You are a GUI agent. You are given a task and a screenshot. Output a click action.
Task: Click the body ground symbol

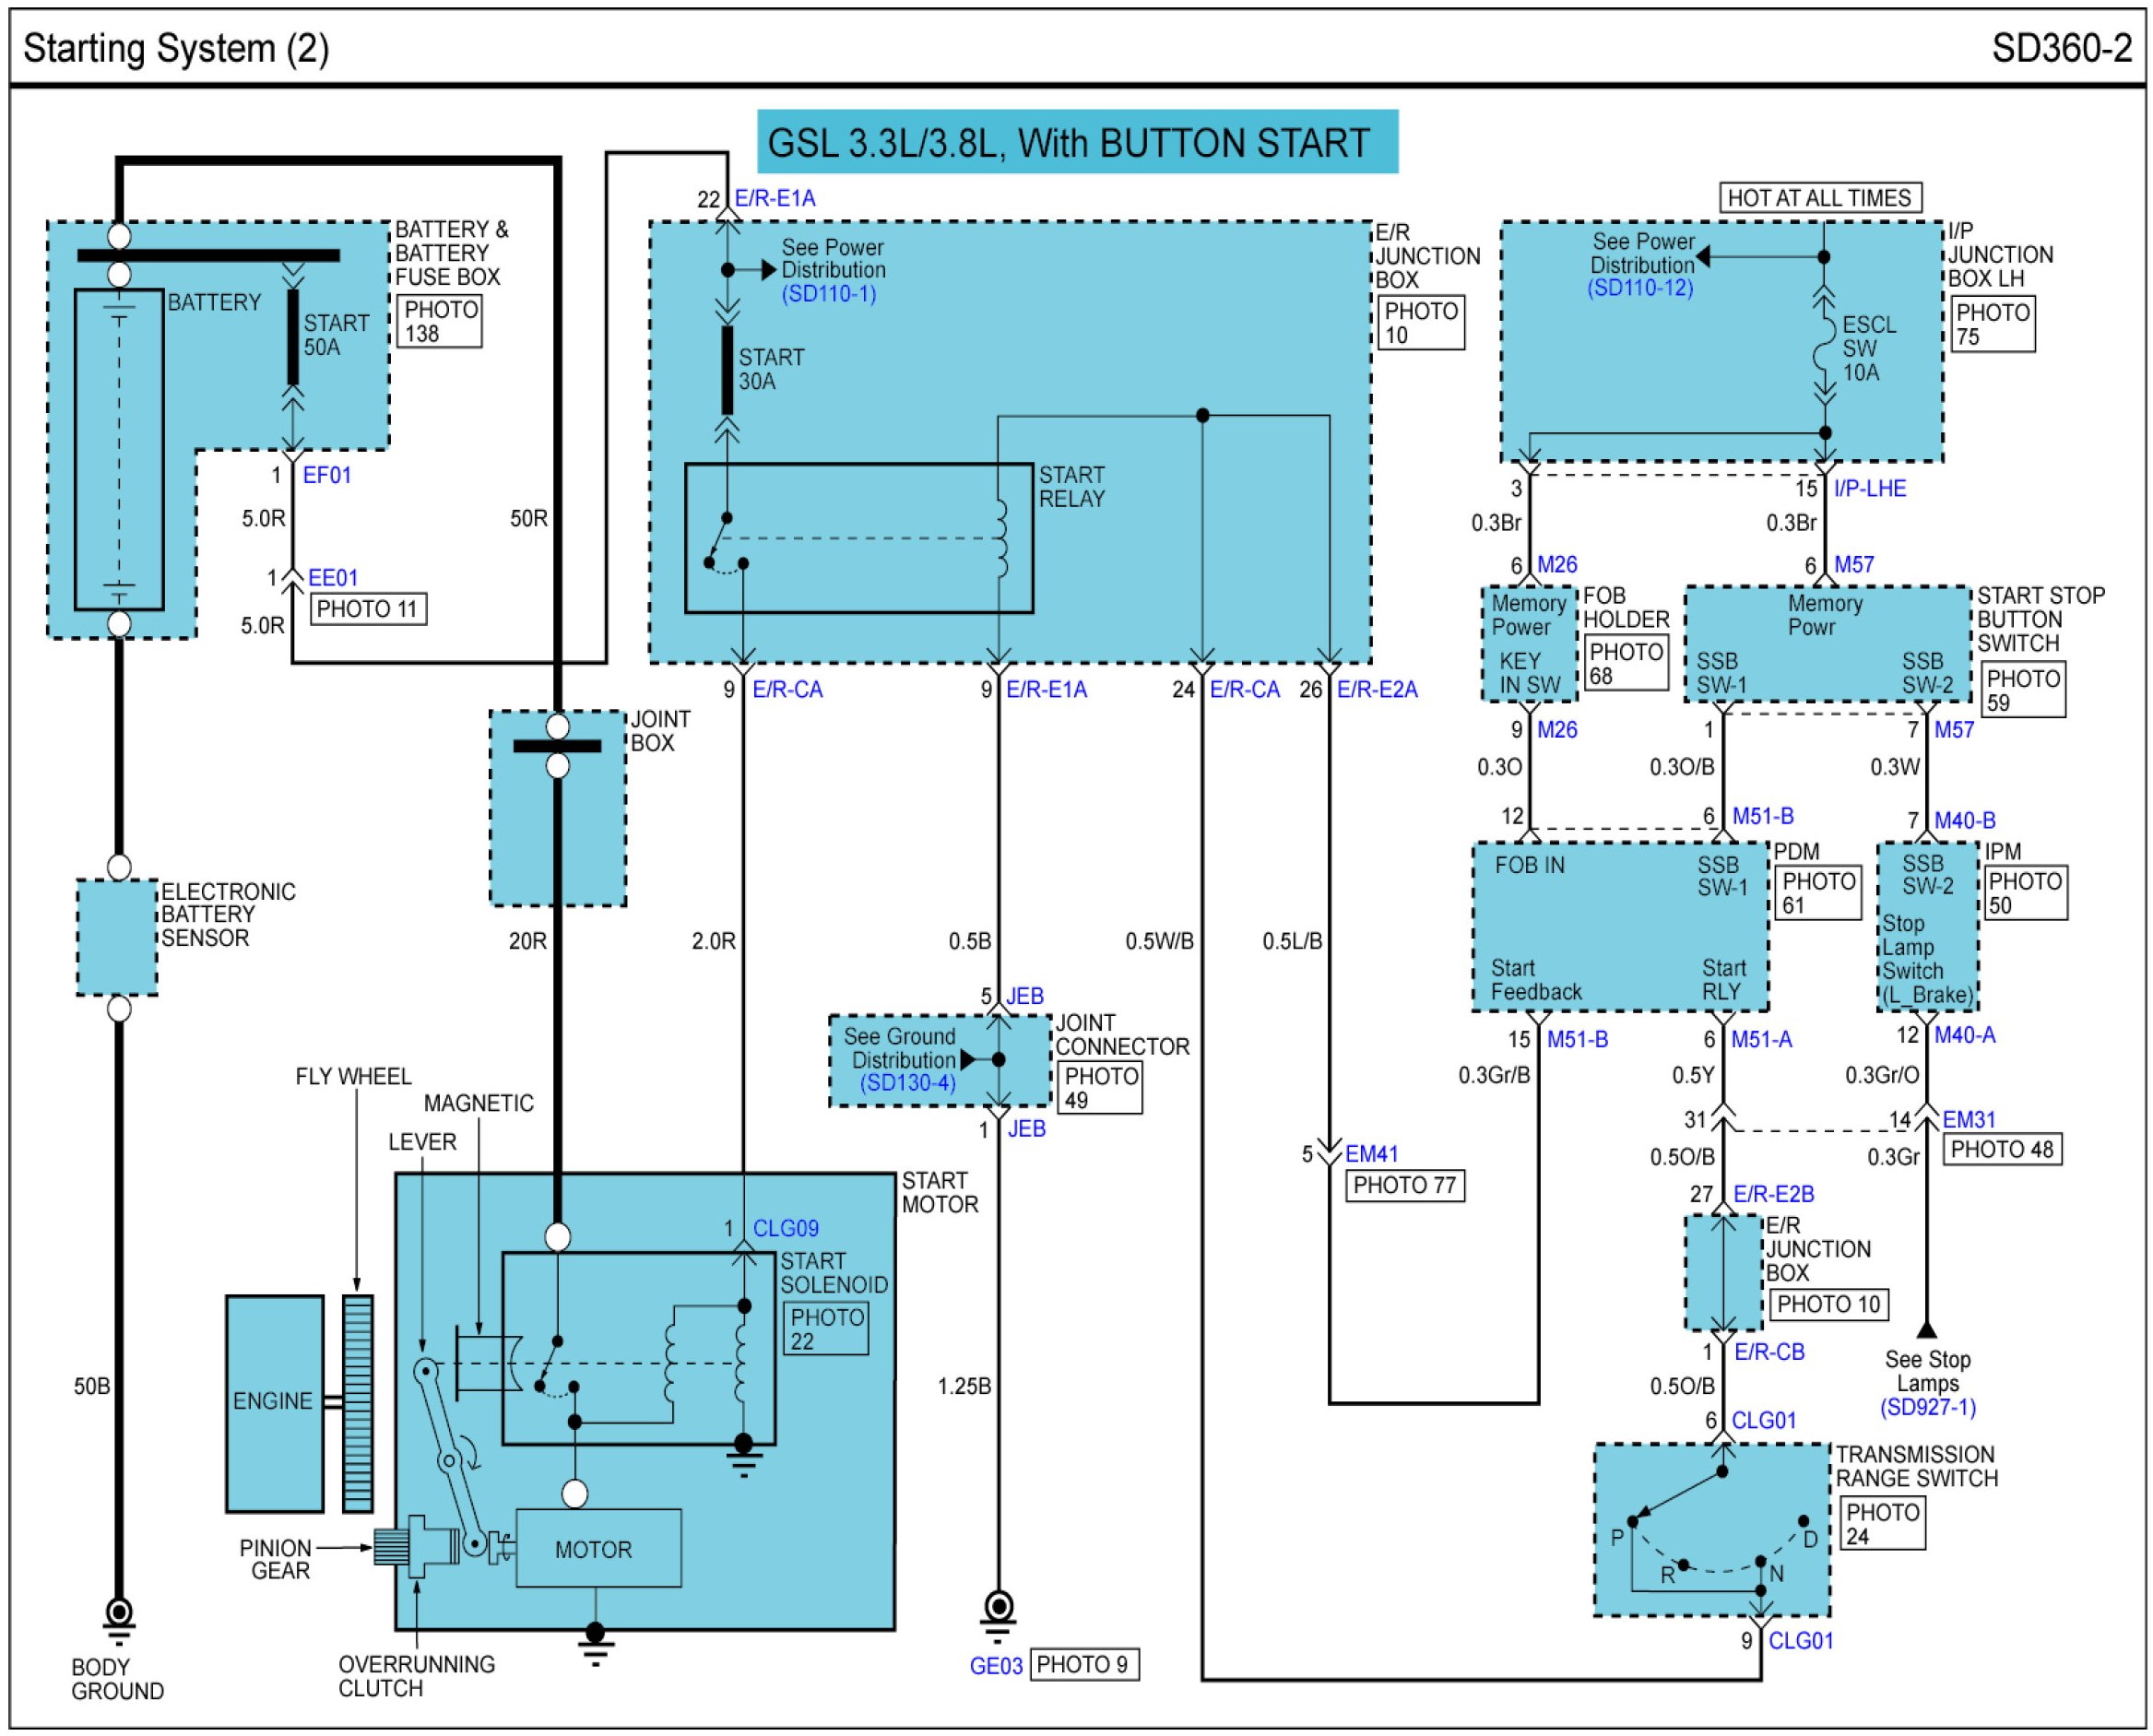click(x=118, y=1614)
